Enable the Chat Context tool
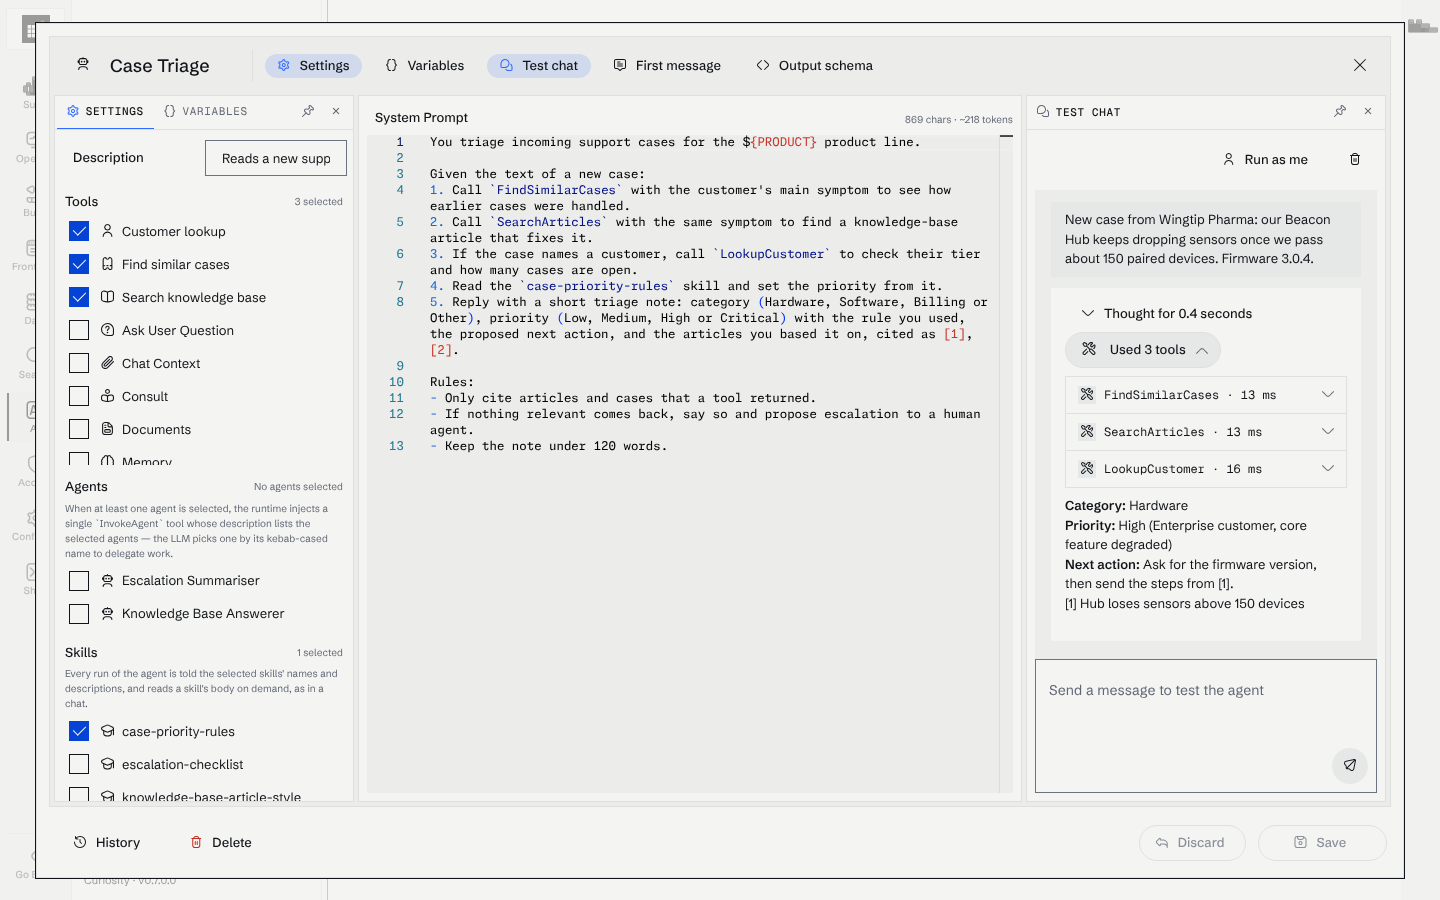The image size is (1440, 900). (79, 363)
